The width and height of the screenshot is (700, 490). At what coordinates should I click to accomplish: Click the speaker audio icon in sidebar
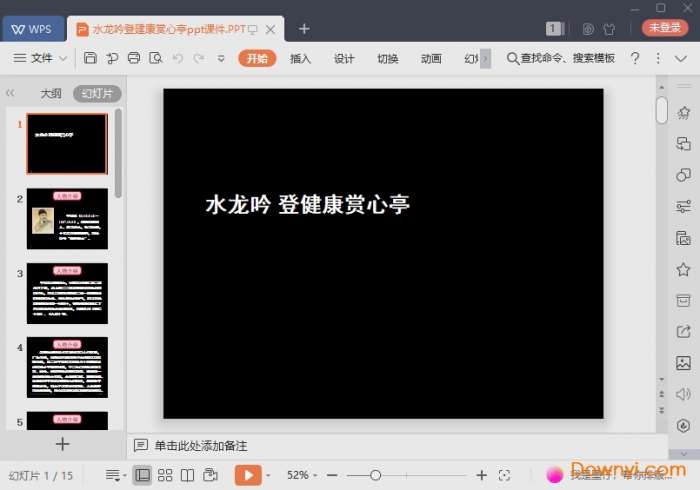tap(683, 394)
